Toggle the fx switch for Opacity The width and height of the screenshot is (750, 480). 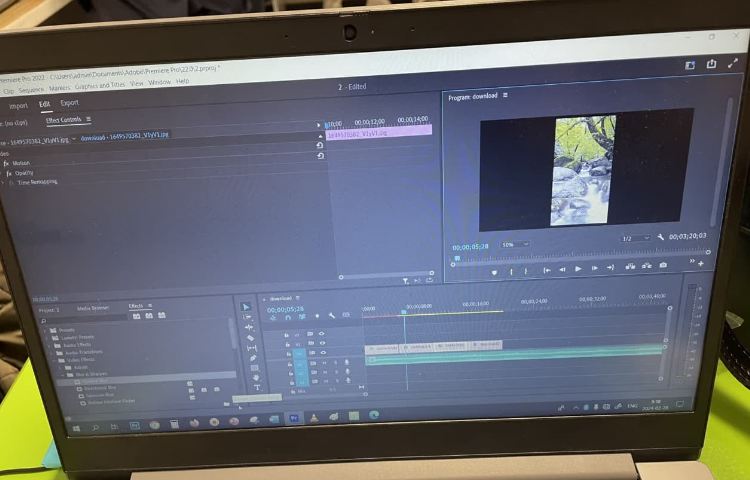pos(9,172)
